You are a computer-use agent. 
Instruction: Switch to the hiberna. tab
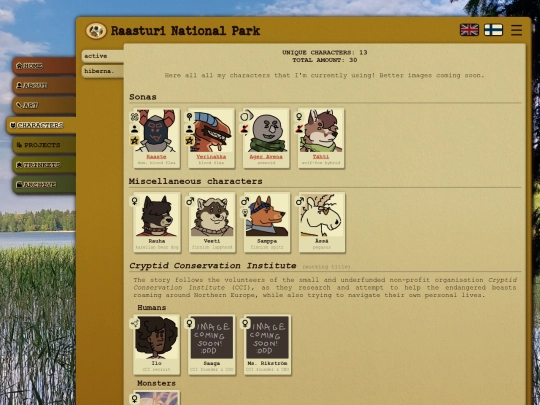(103, 71)
